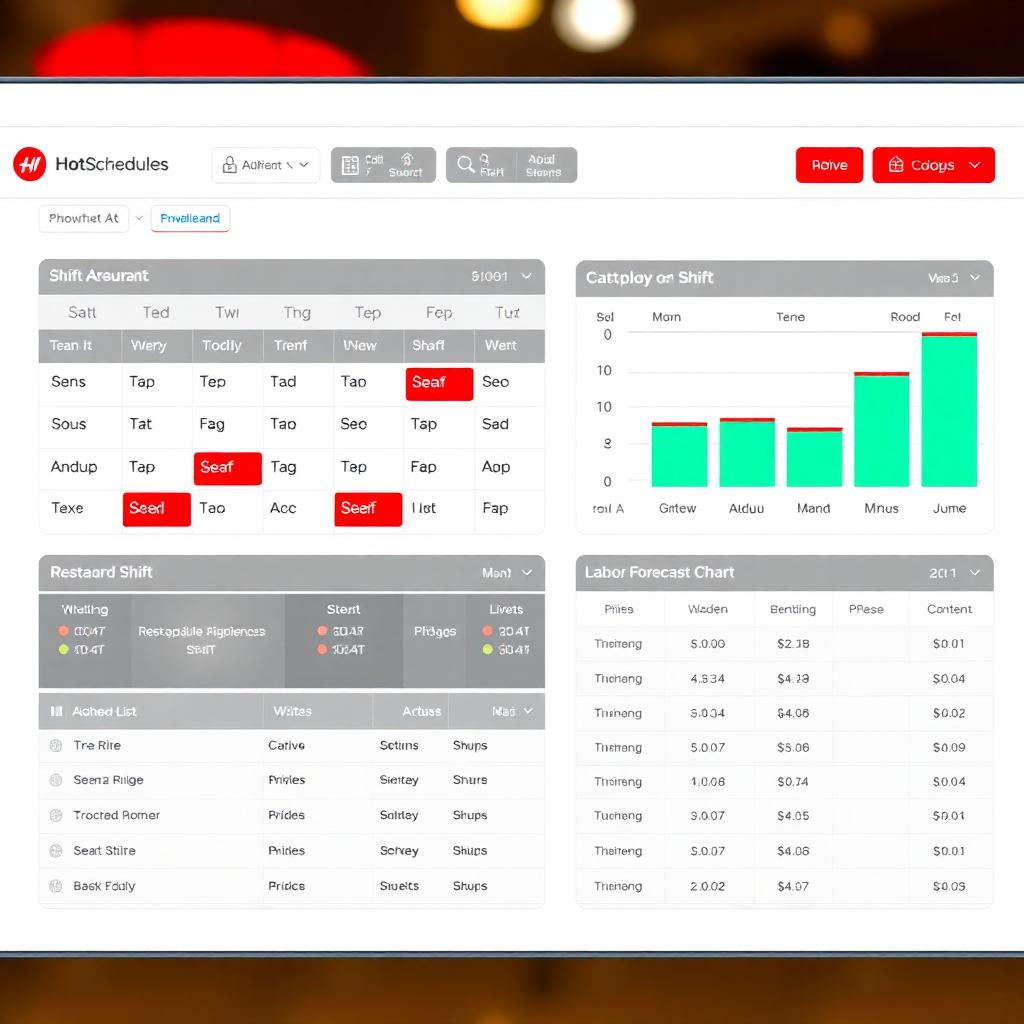Click Back Fddly list row name
1024x1024 pixels.
point(104,886)
